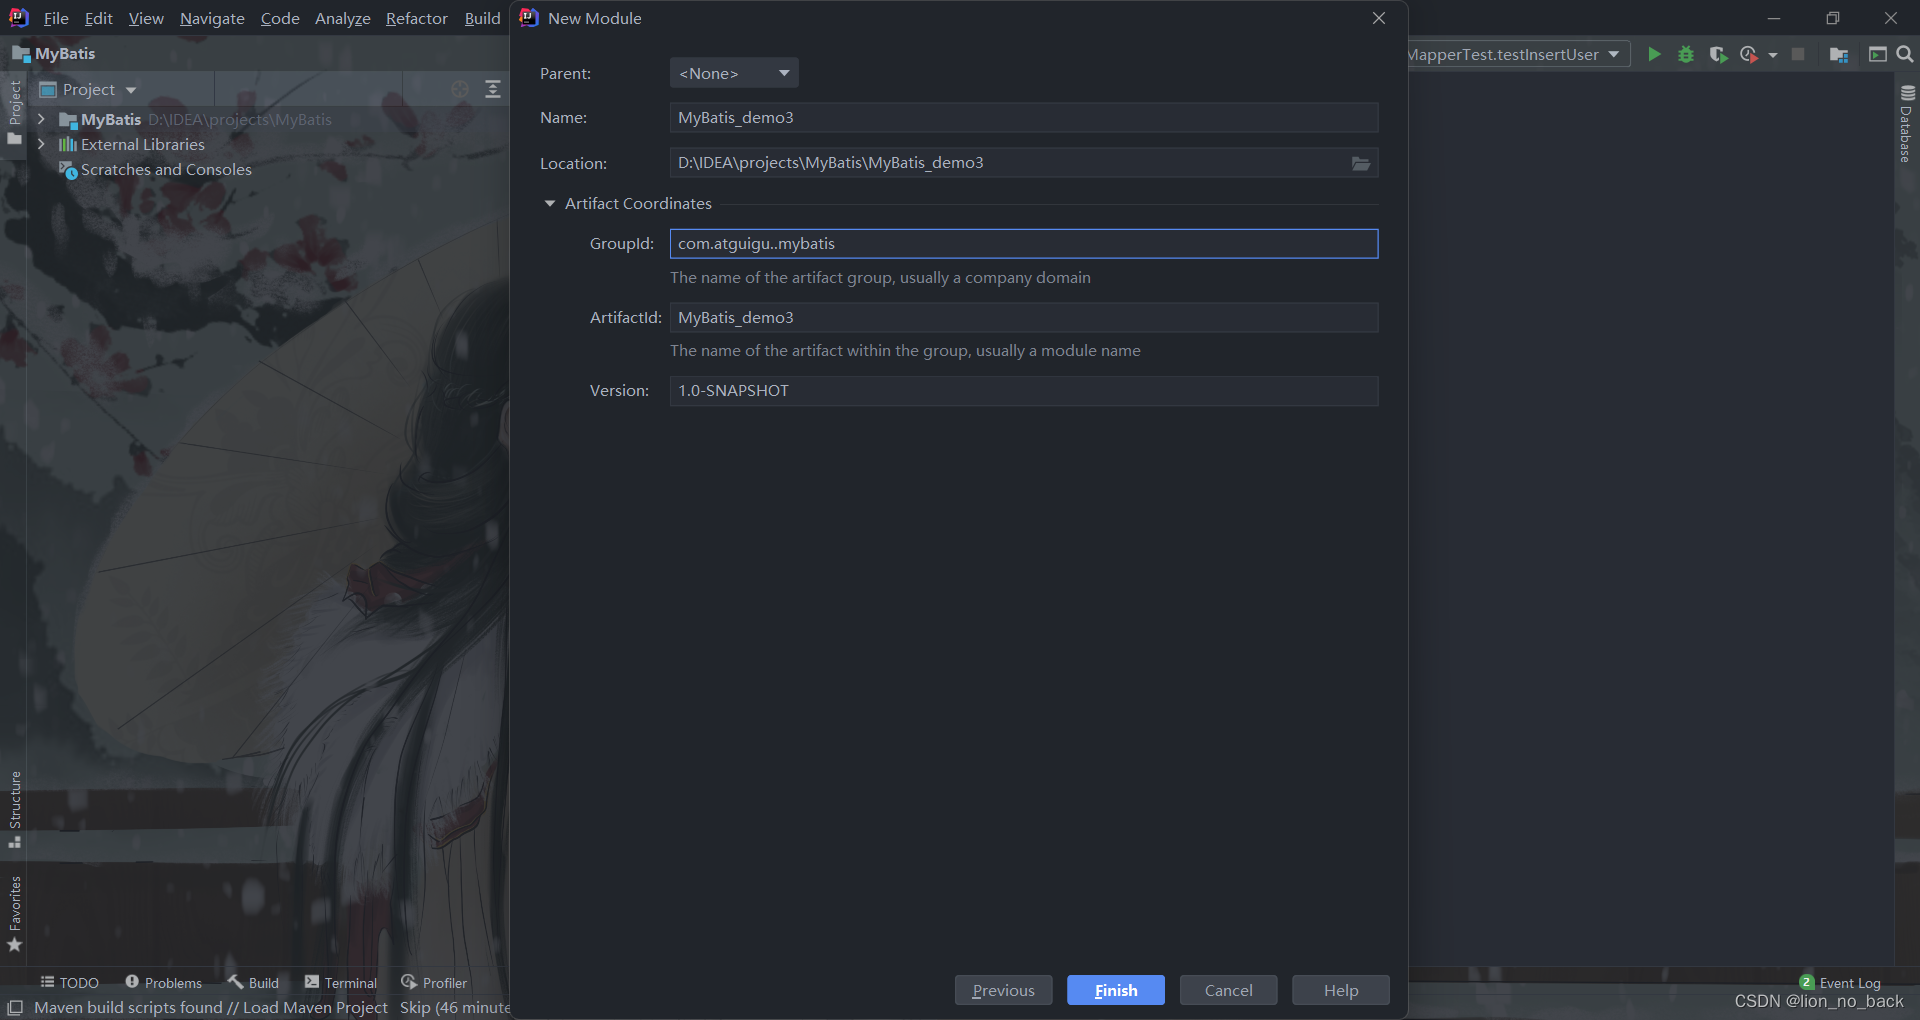Screen dimensions: 1920x1020
Task: Click the Debug bug icon
Action: pos(1686,54)
